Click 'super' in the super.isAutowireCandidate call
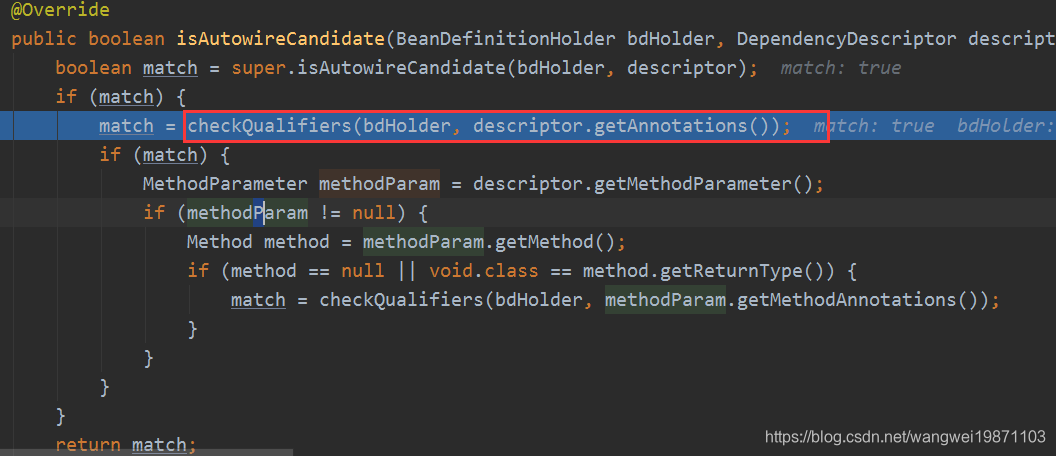Screen dimensions: 1056x456 (x=259, y=68)
